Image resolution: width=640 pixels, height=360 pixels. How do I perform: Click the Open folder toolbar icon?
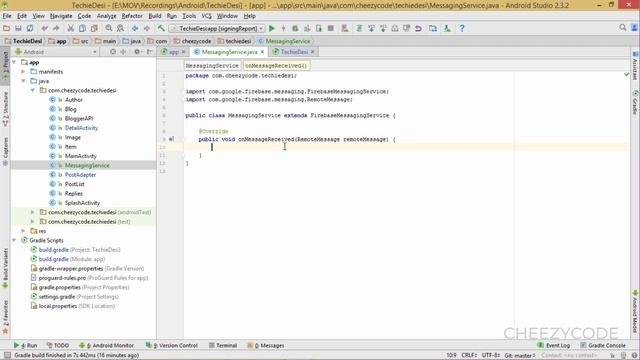(x=6, y=28)
